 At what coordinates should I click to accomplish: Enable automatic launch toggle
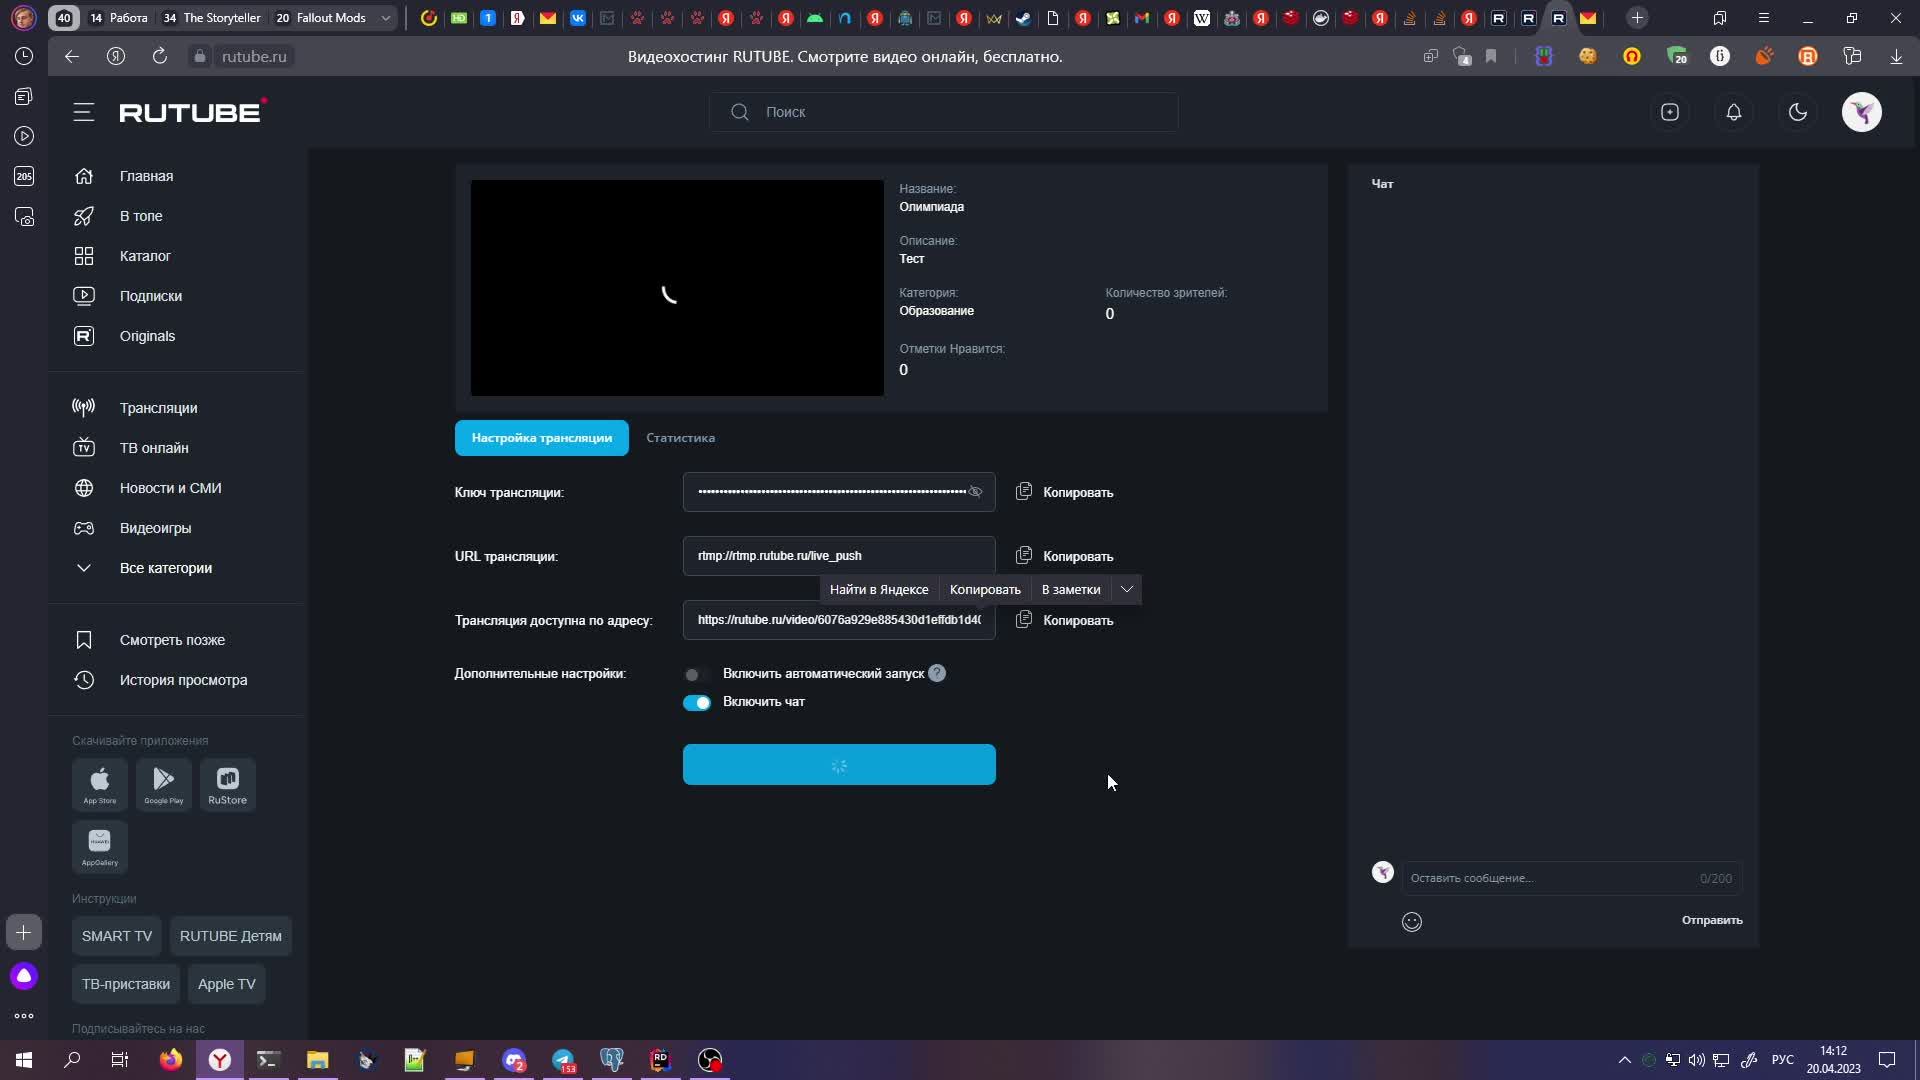pyautogui.click(x=696, y=675)
